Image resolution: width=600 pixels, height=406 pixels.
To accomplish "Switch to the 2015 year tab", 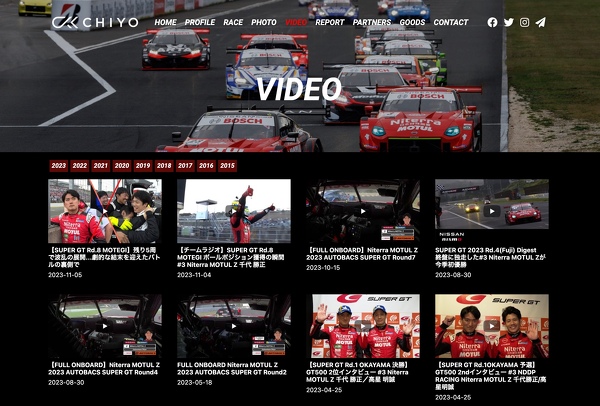I will point(227,166).
